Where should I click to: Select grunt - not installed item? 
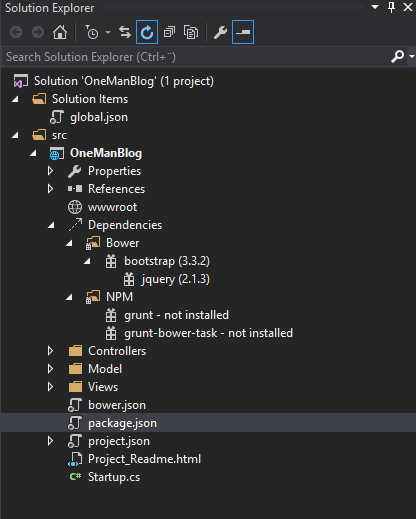(176, 315)
